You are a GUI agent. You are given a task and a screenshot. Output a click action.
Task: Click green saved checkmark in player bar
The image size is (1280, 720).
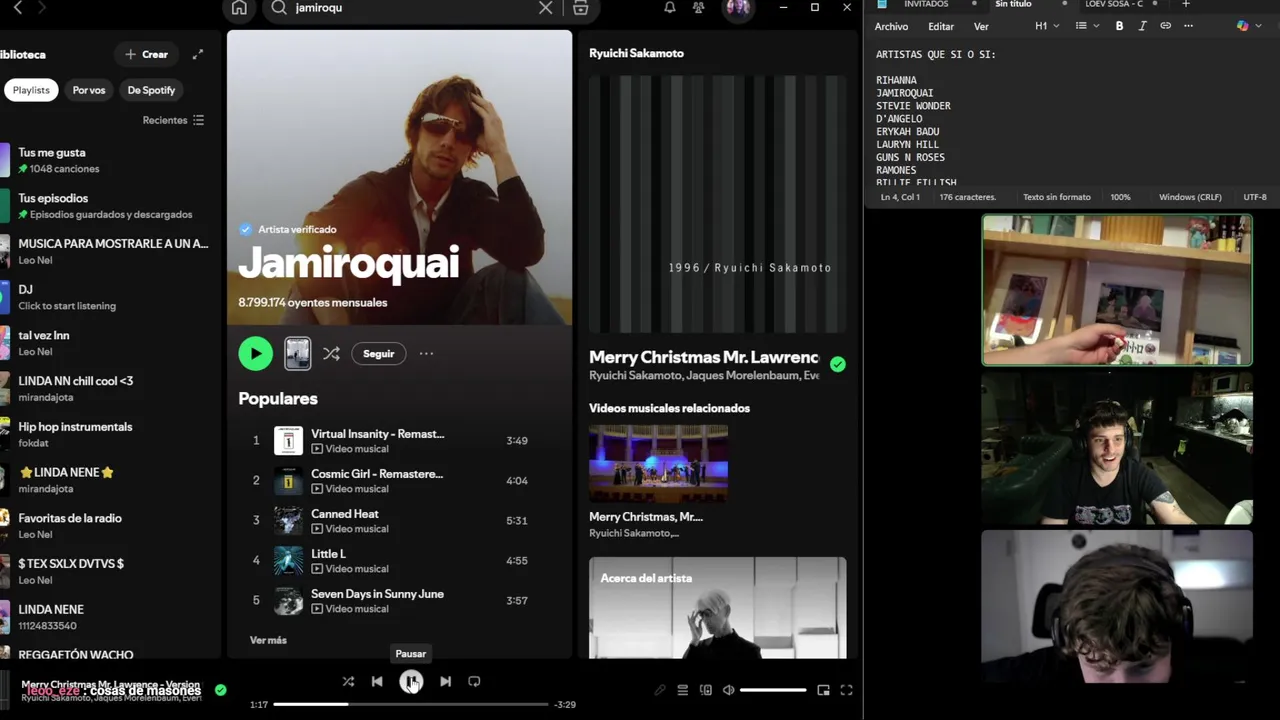click(x=221, y=689)
